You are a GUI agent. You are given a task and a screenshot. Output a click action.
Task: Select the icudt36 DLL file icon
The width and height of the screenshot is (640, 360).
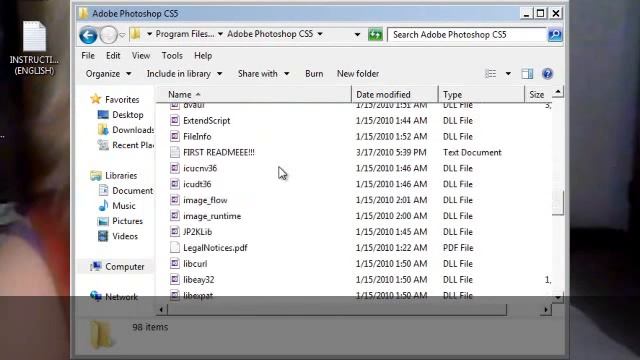click(175, 184)
